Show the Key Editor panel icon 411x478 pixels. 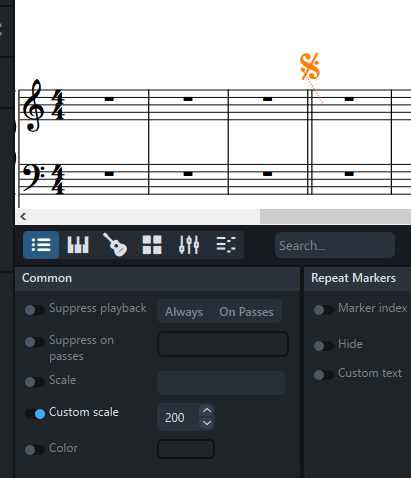(226, 245)
